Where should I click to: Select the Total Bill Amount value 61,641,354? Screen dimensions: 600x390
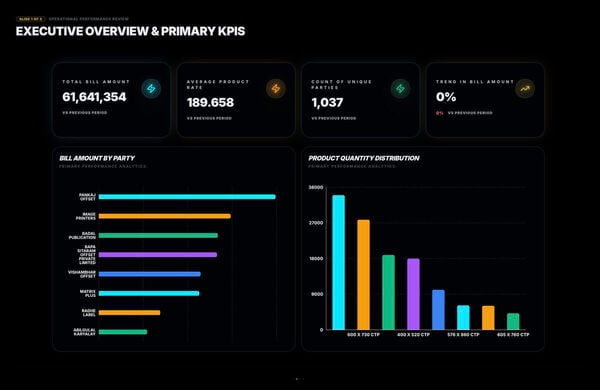pyautogui.click(x=94, y=97)
